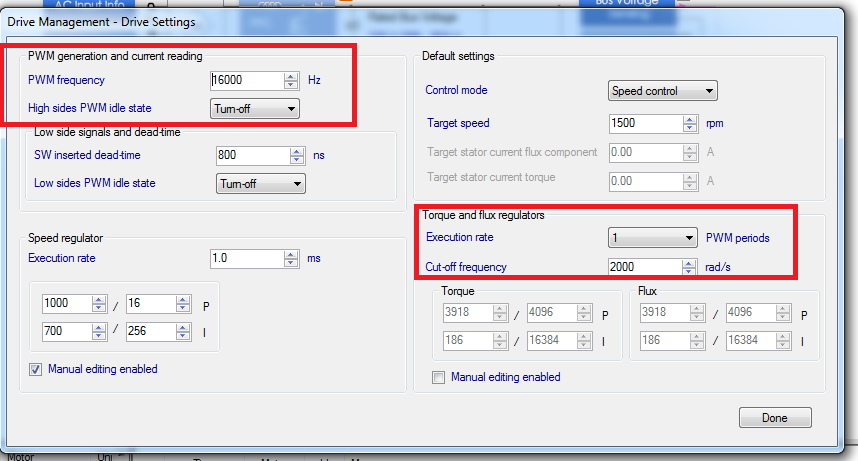This screenshot has height=461, width=858.
Task: Increase speed P divisor 16 value
Action: coord(183,299)
